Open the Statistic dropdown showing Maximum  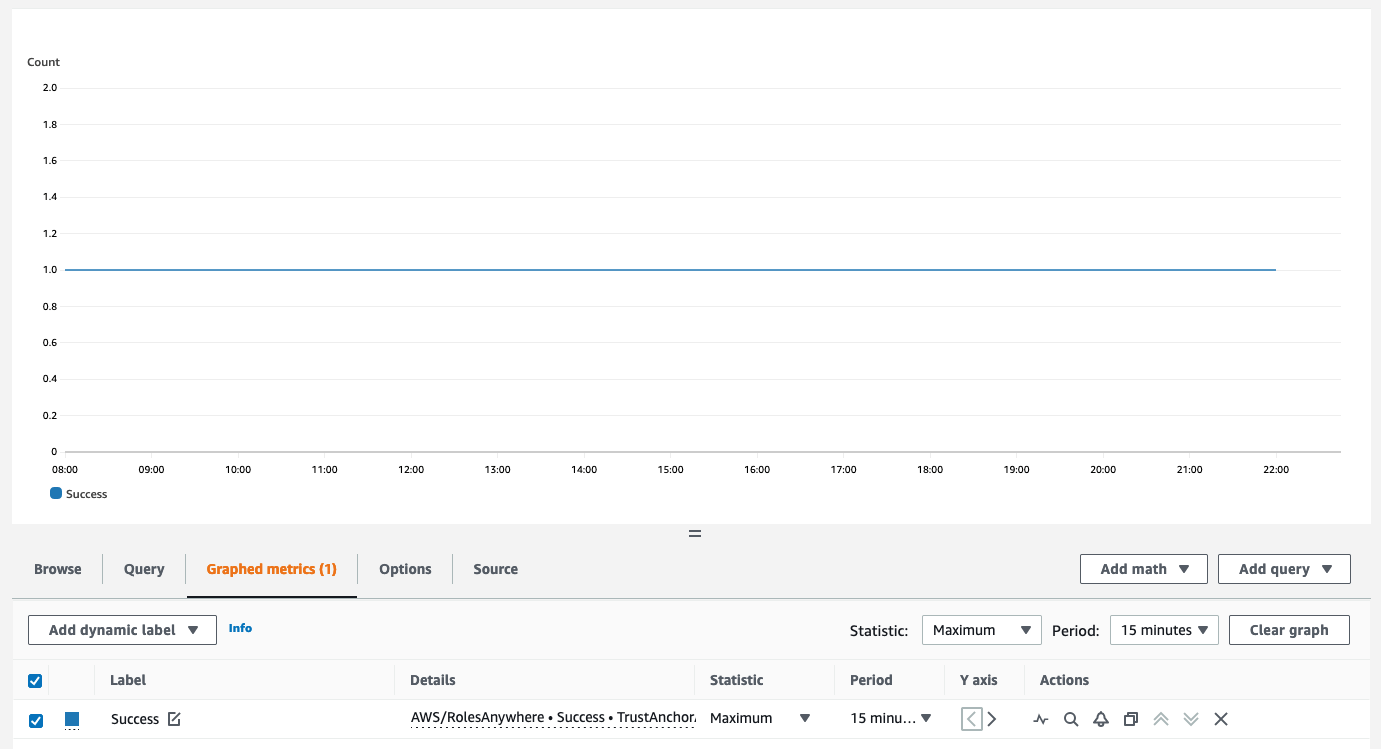pyautogui.click(x=981, y=630)
